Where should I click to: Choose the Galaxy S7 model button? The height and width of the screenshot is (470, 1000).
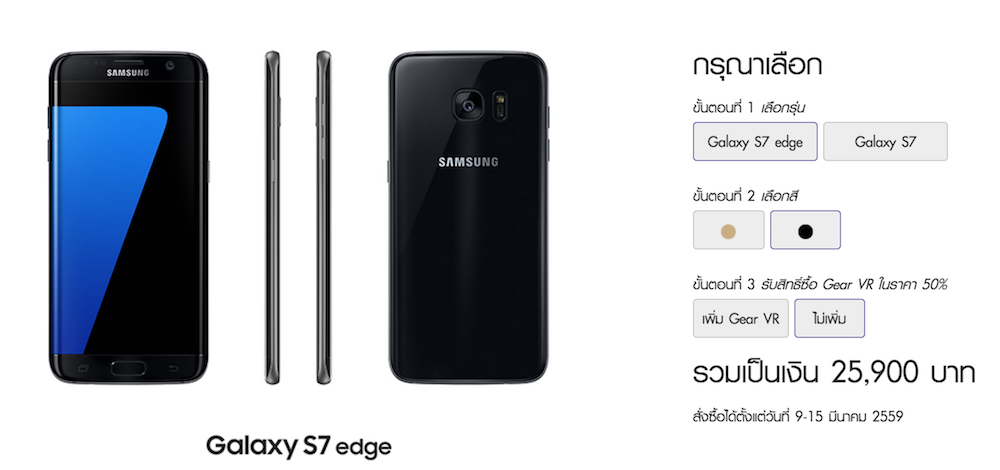tap(885, 142)
